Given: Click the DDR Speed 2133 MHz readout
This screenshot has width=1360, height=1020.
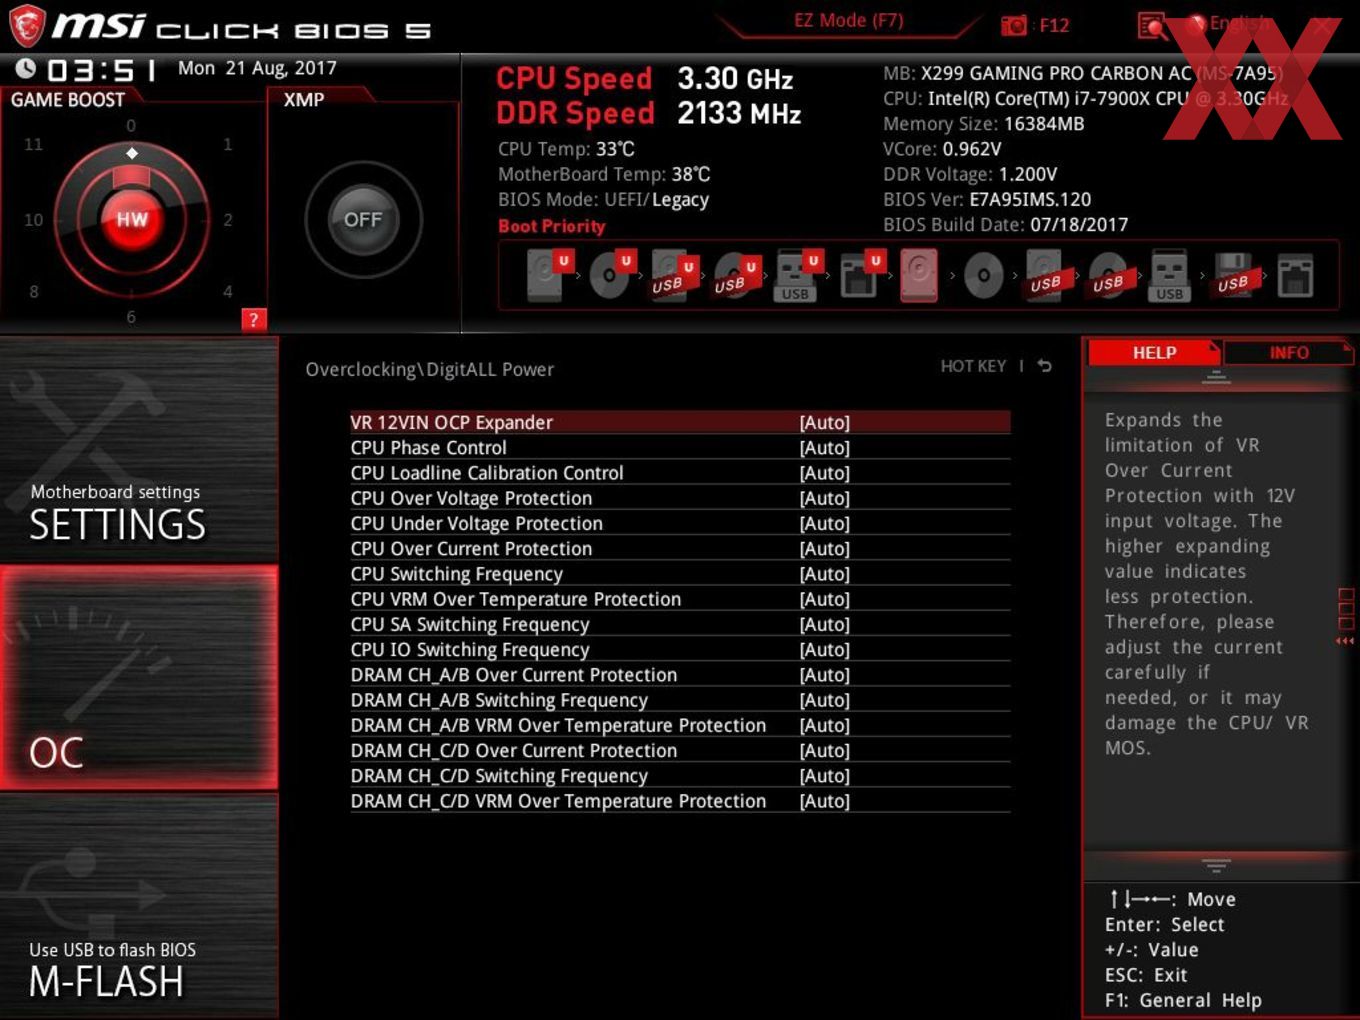Looking at the screenshot, I should pyautogui.click(x=648, y=113).
